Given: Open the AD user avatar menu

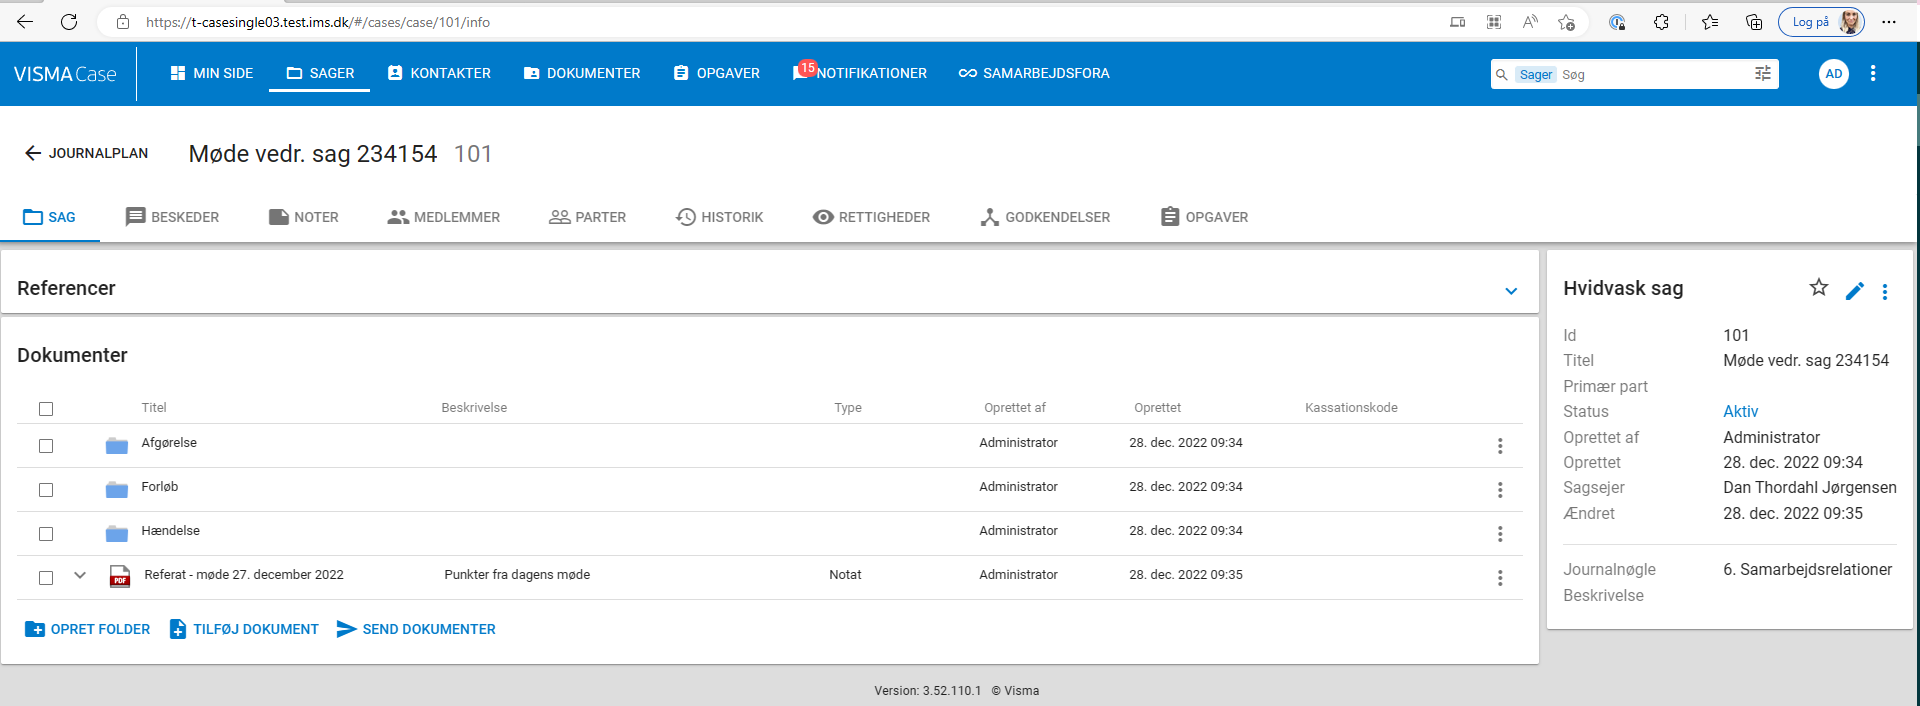Looking at the screenshot, I should (1833, 73).
